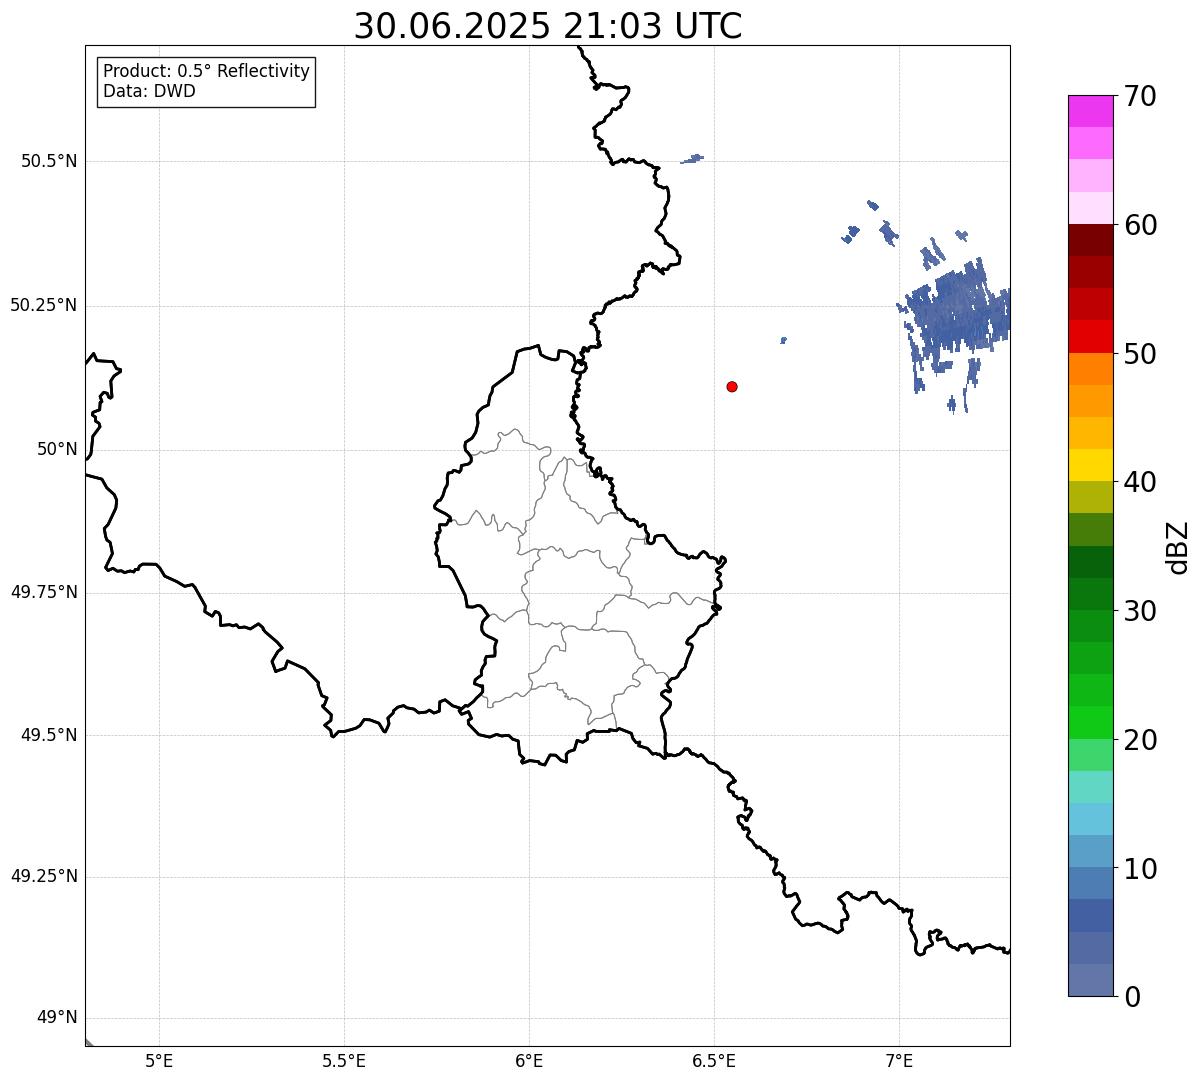This screenshot has width=1202, height=1081.
Task: Click the 49.75°N latitude label
Action: pos(44,592)
